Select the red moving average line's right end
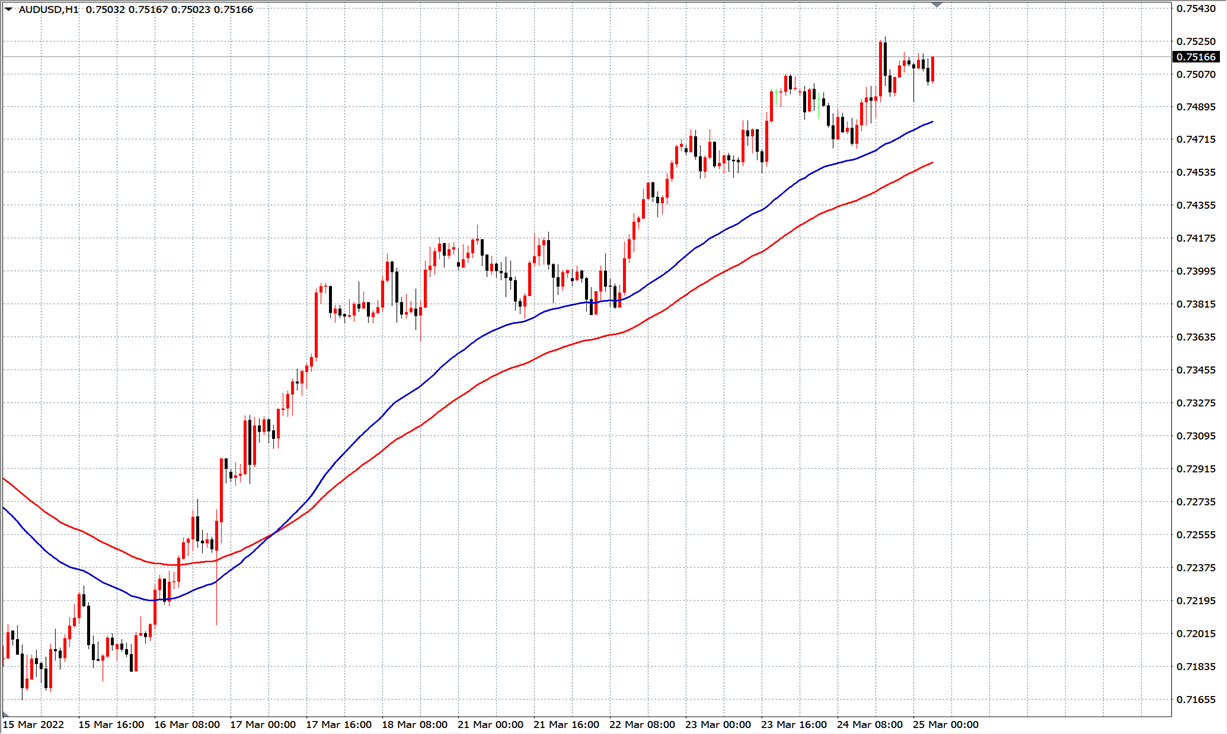Screen dimensions: 1227x734 [932, 163]
